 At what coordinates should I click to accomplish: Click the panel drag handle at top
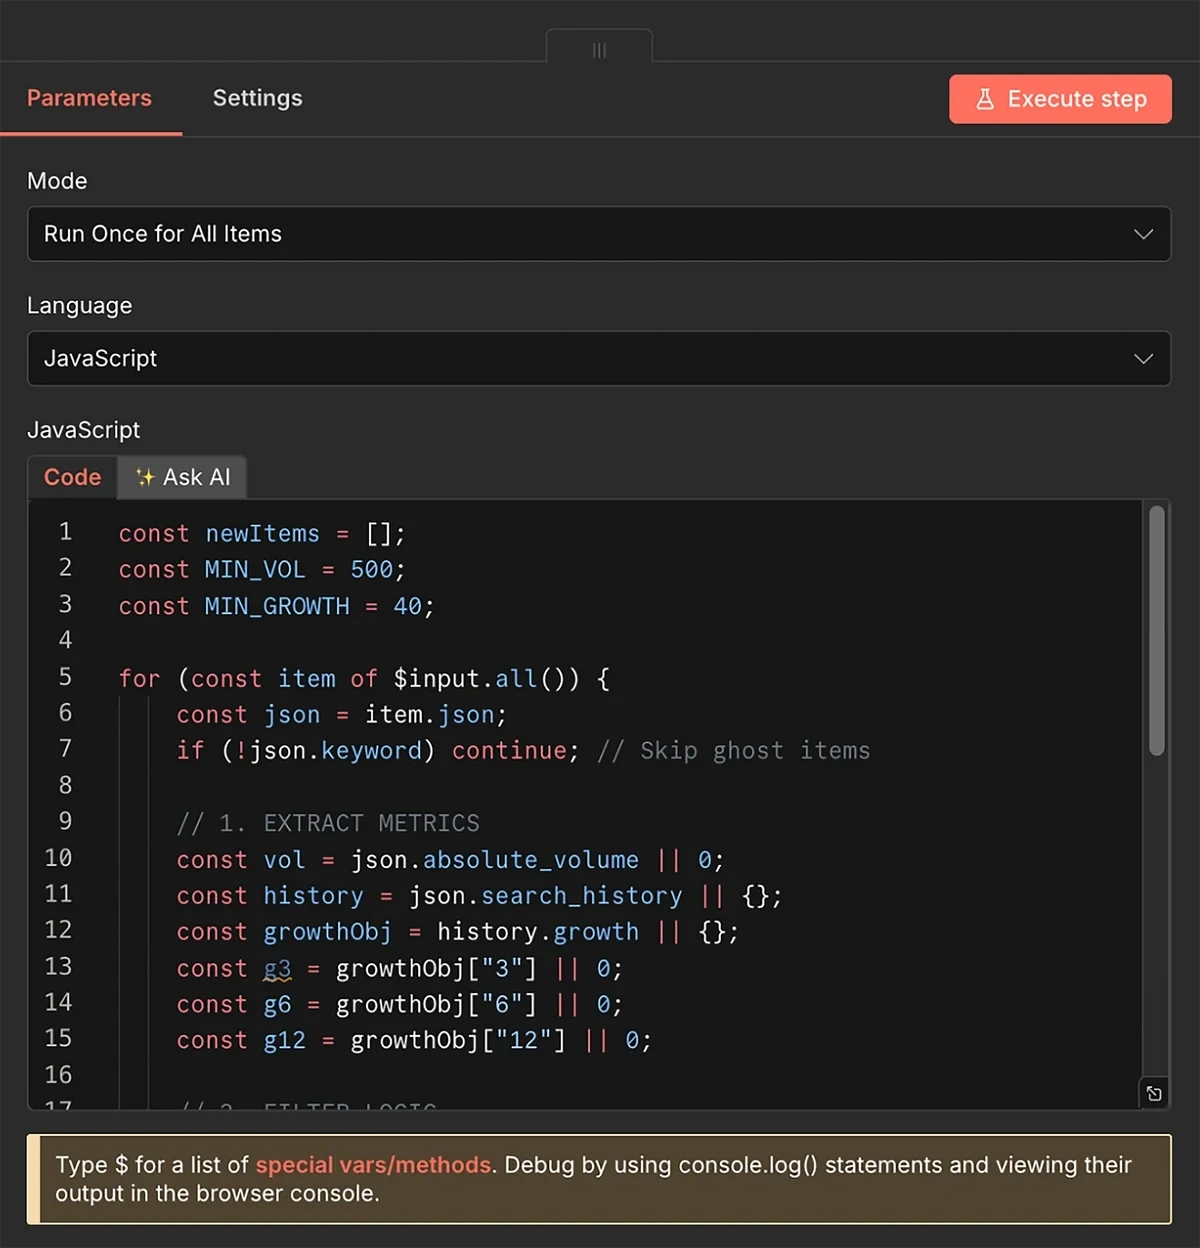(x=599, y=48)
